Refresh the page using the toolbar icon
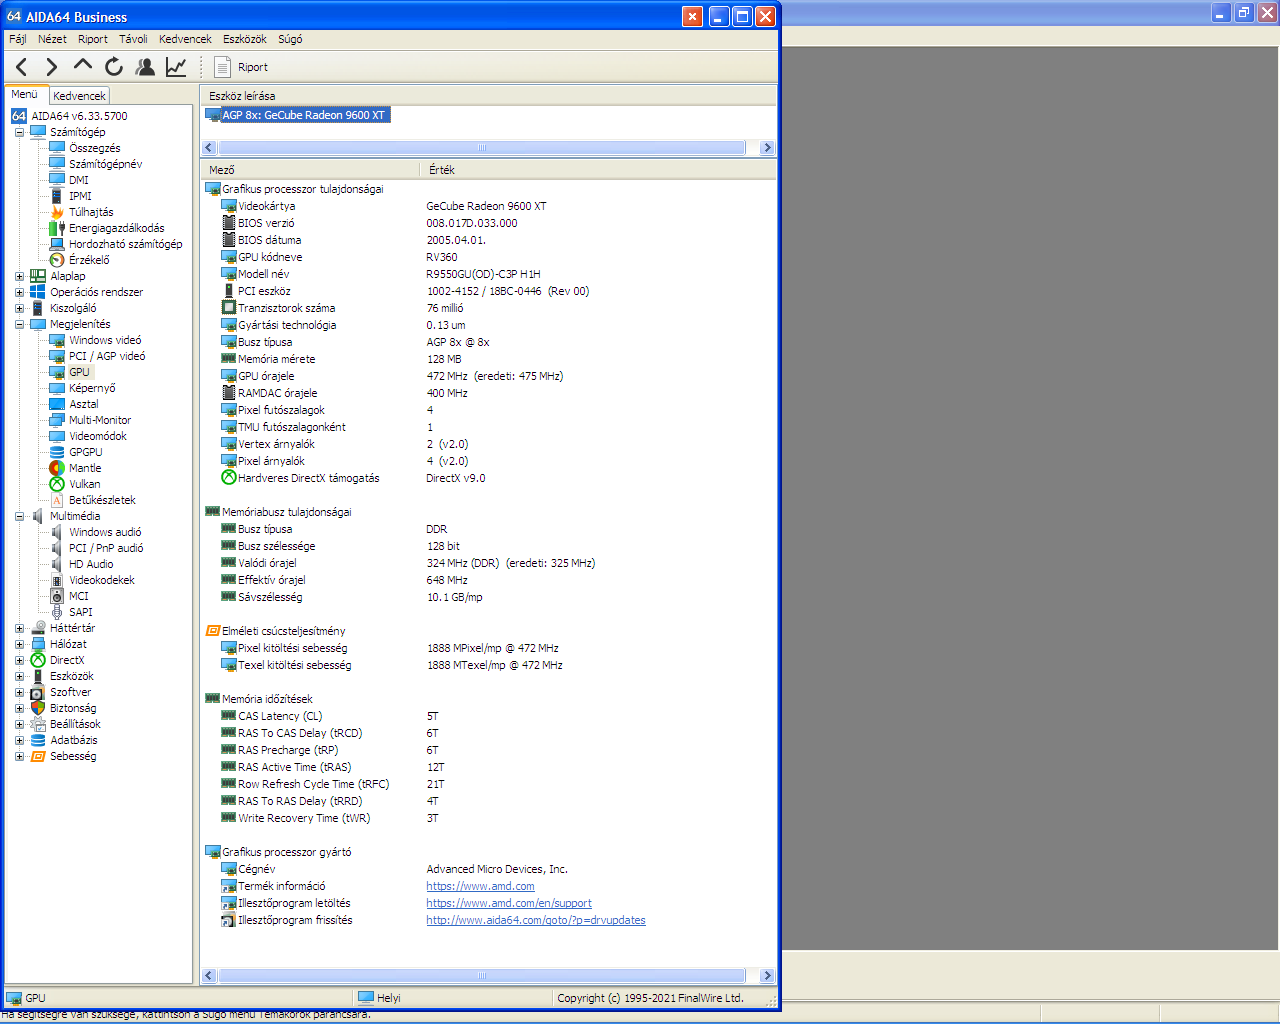Screen dimensions: 1280x1024 point(114,67)
